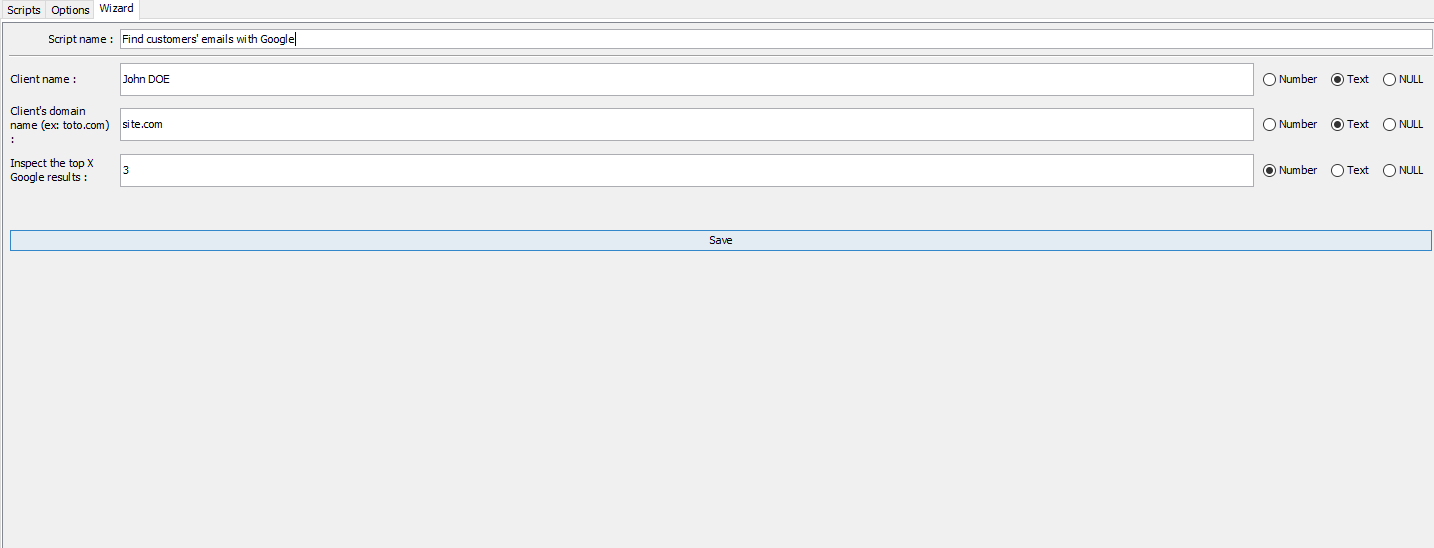This screenshot has width=1434, height=548.
Task: Set Client name type to Number
Action: click(x=1290, y=79)
